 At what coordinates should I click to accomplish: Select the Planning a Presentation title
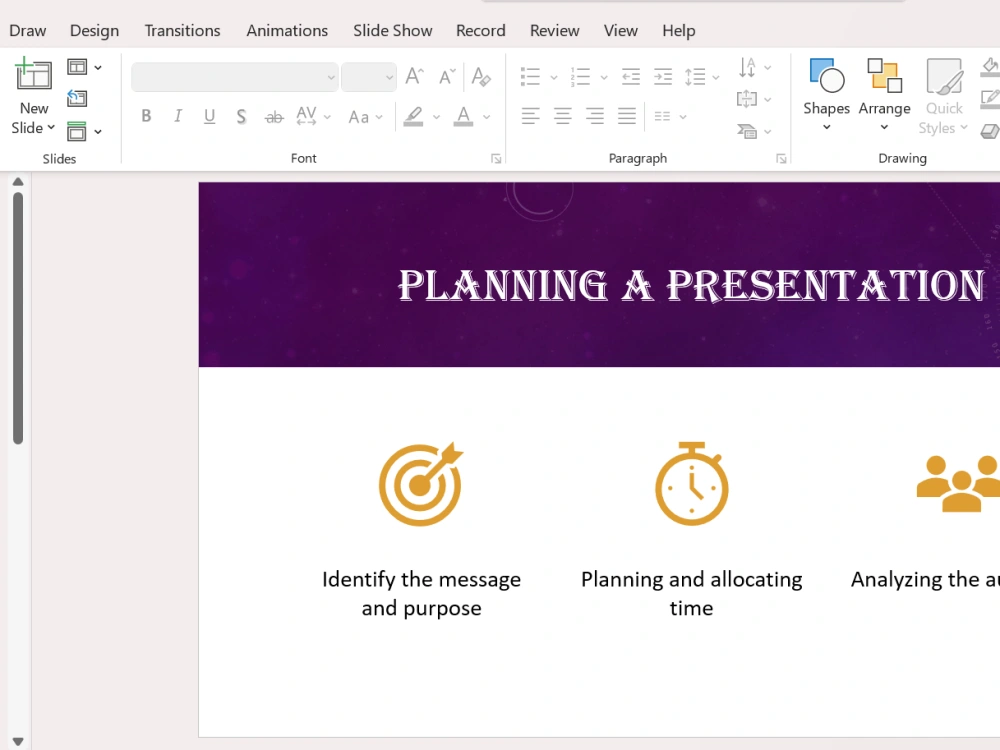[691, 284]
